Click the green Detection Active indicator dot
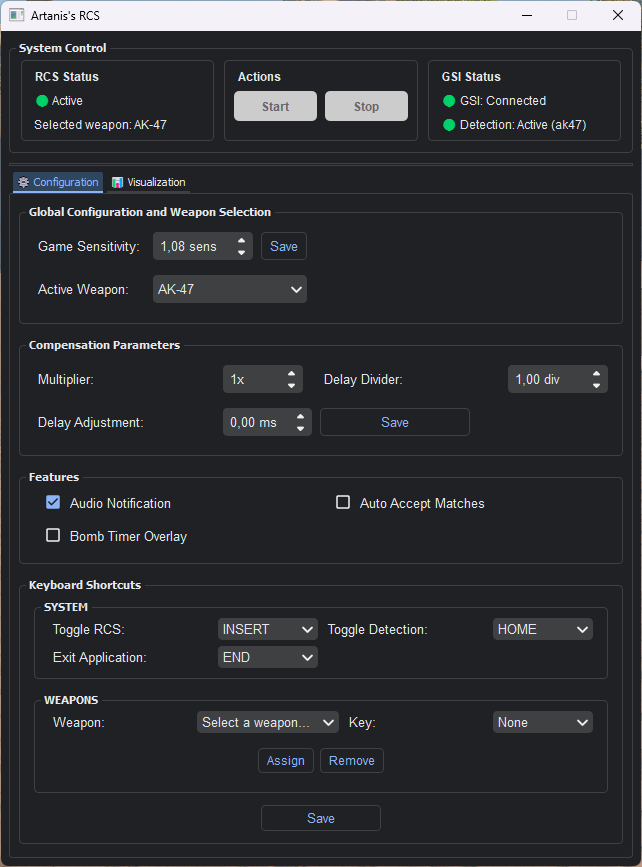 click(449, 125)
